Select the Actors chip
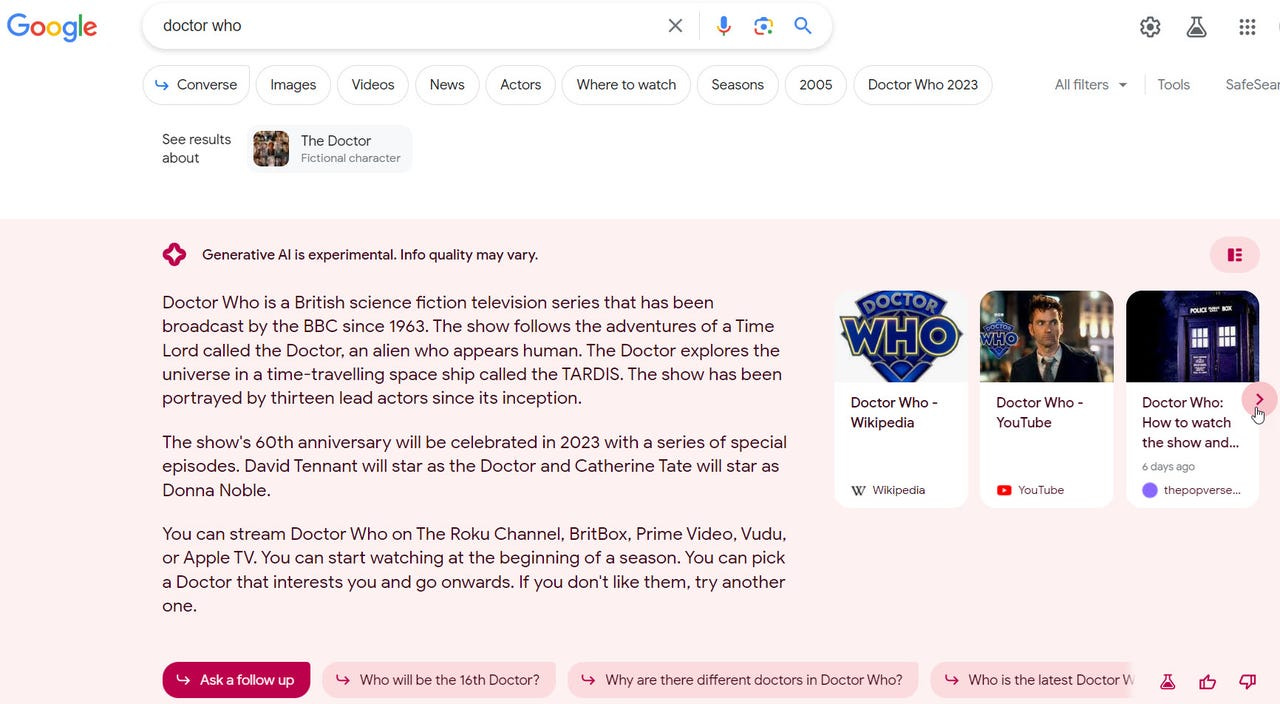Viewport: 1280px width, 704px height. click(x=520, y=85)
